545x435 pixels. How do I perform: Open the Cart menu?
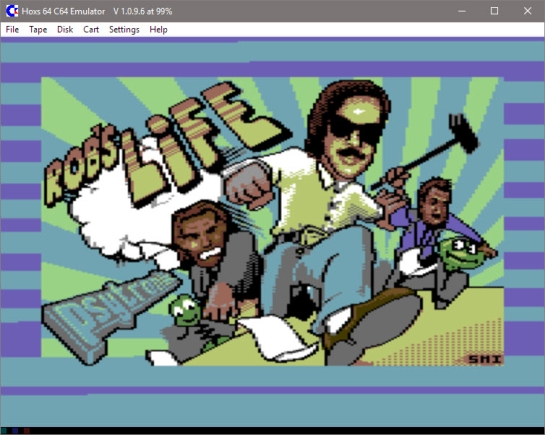pyautogui.click(x=91, y=30)
